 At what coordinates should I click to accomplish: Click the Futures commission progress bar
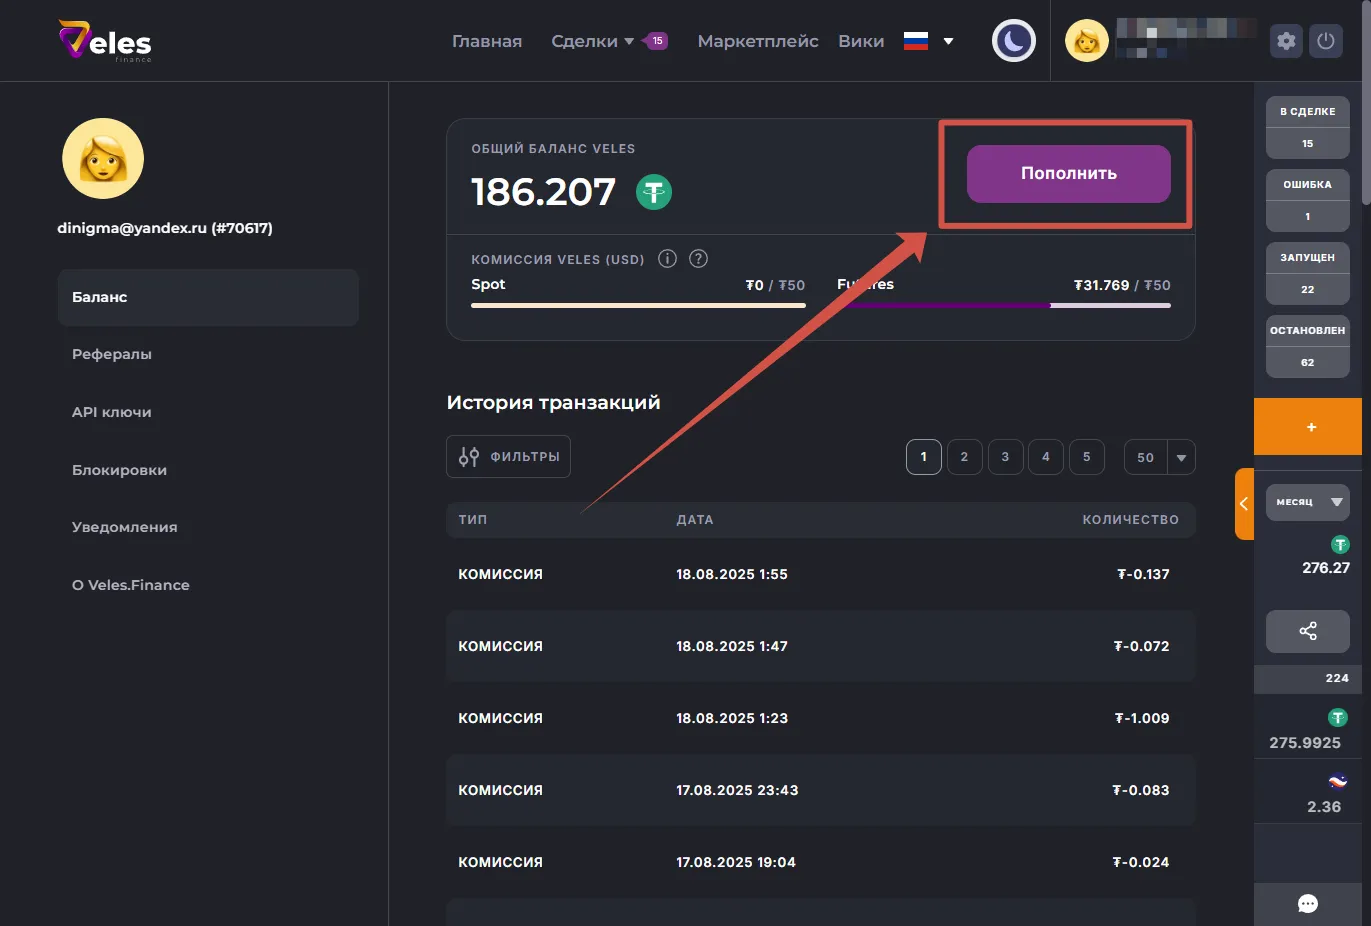pyautogui.click(x=1003, y=305)
